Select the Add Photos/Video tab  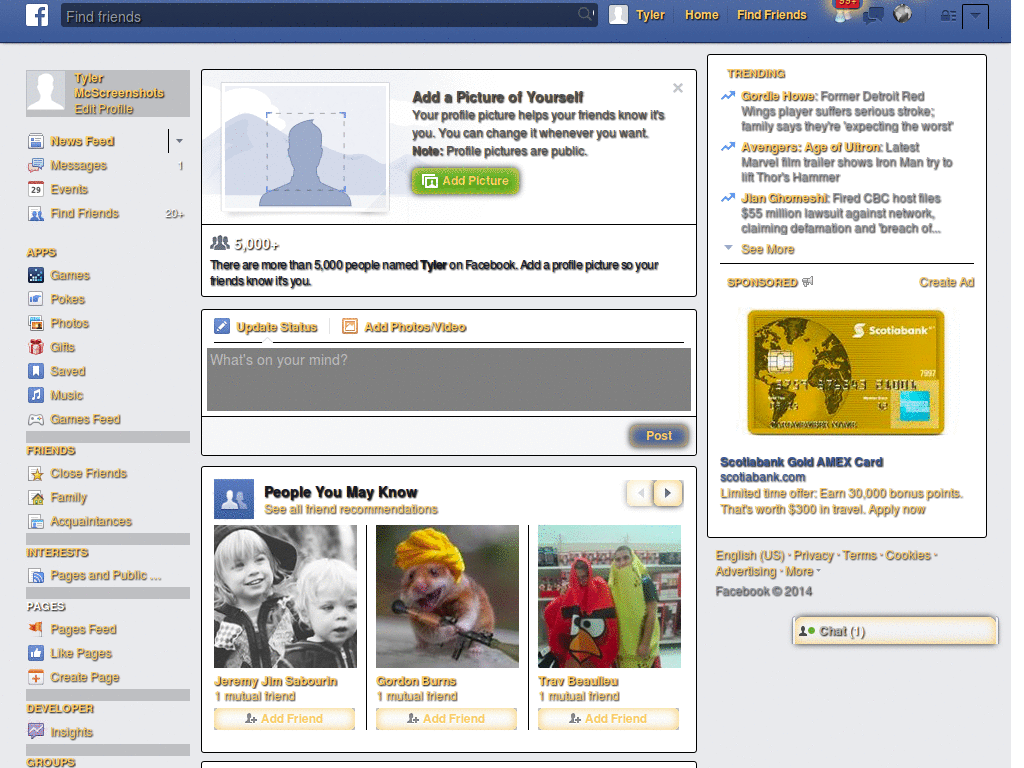[x=405, y=327]
